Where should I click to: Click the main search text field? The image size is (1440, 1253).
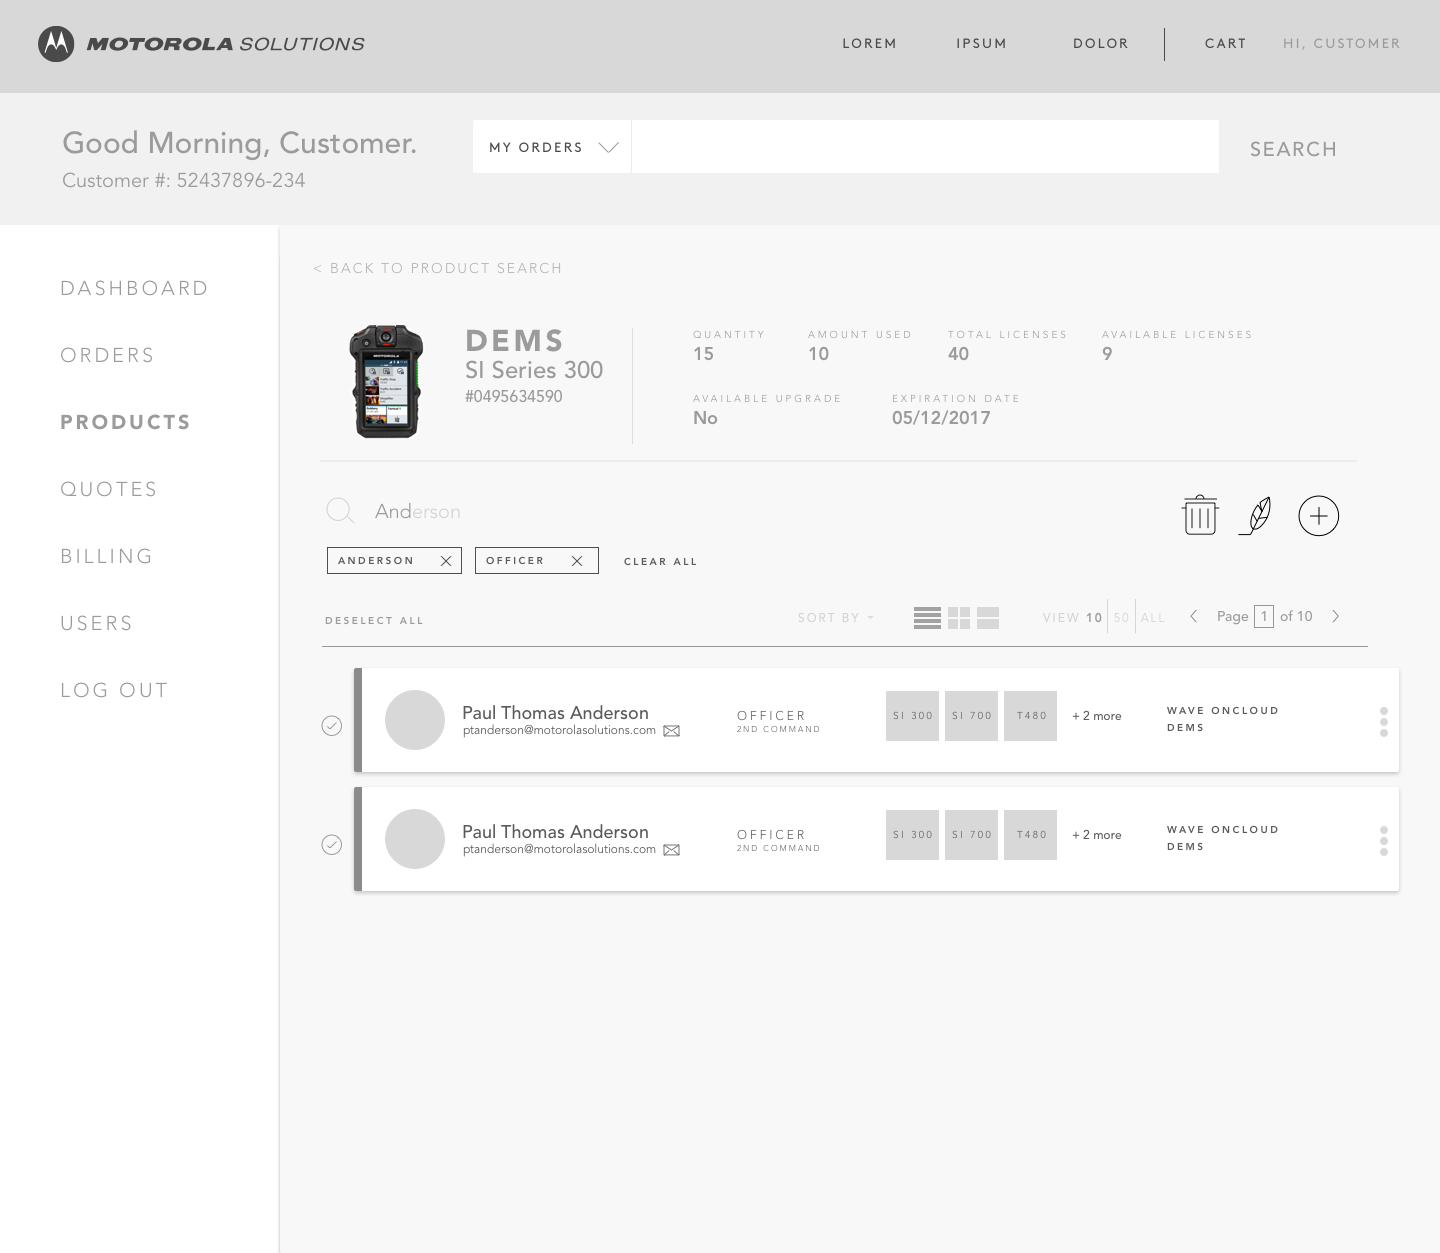pyautogui.click(x=925, y=147)
